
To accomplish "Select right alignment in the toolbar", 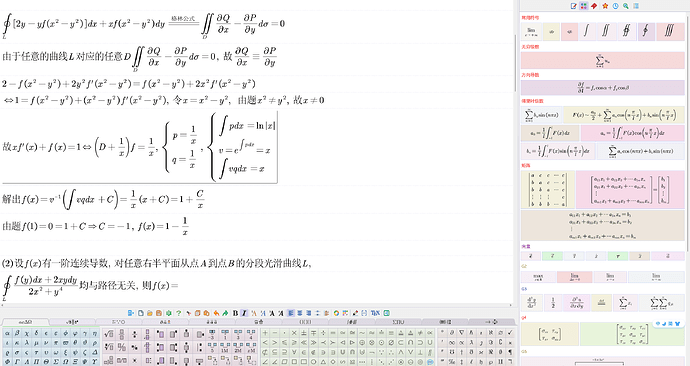I will [x=308, y=313].
